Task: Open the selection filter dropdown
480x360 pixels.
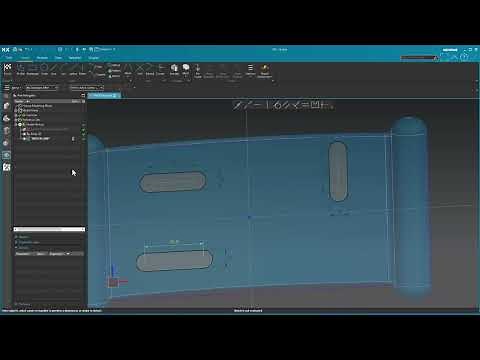Action: pos(42,88)
